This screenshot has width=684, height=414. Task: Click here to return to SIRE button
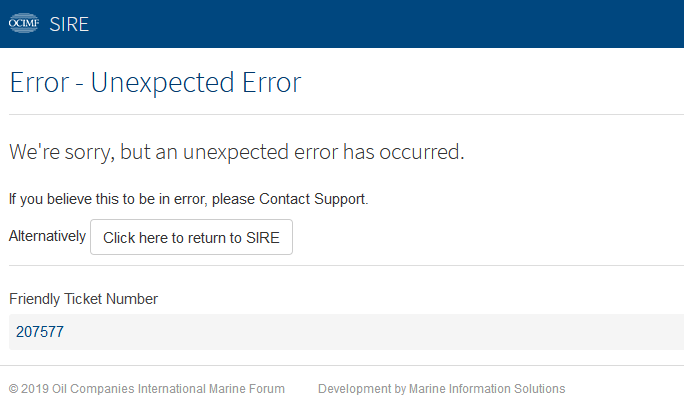[x=191, y=237]
